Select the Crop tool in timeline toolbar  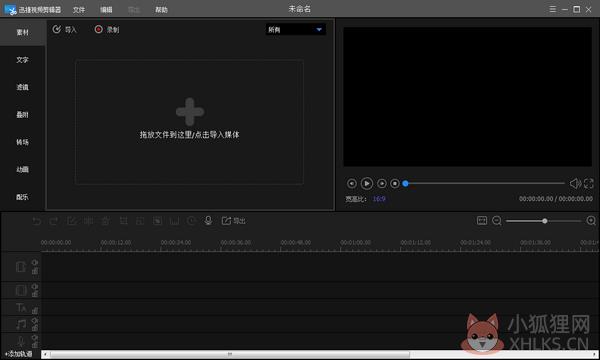[124, 221]
